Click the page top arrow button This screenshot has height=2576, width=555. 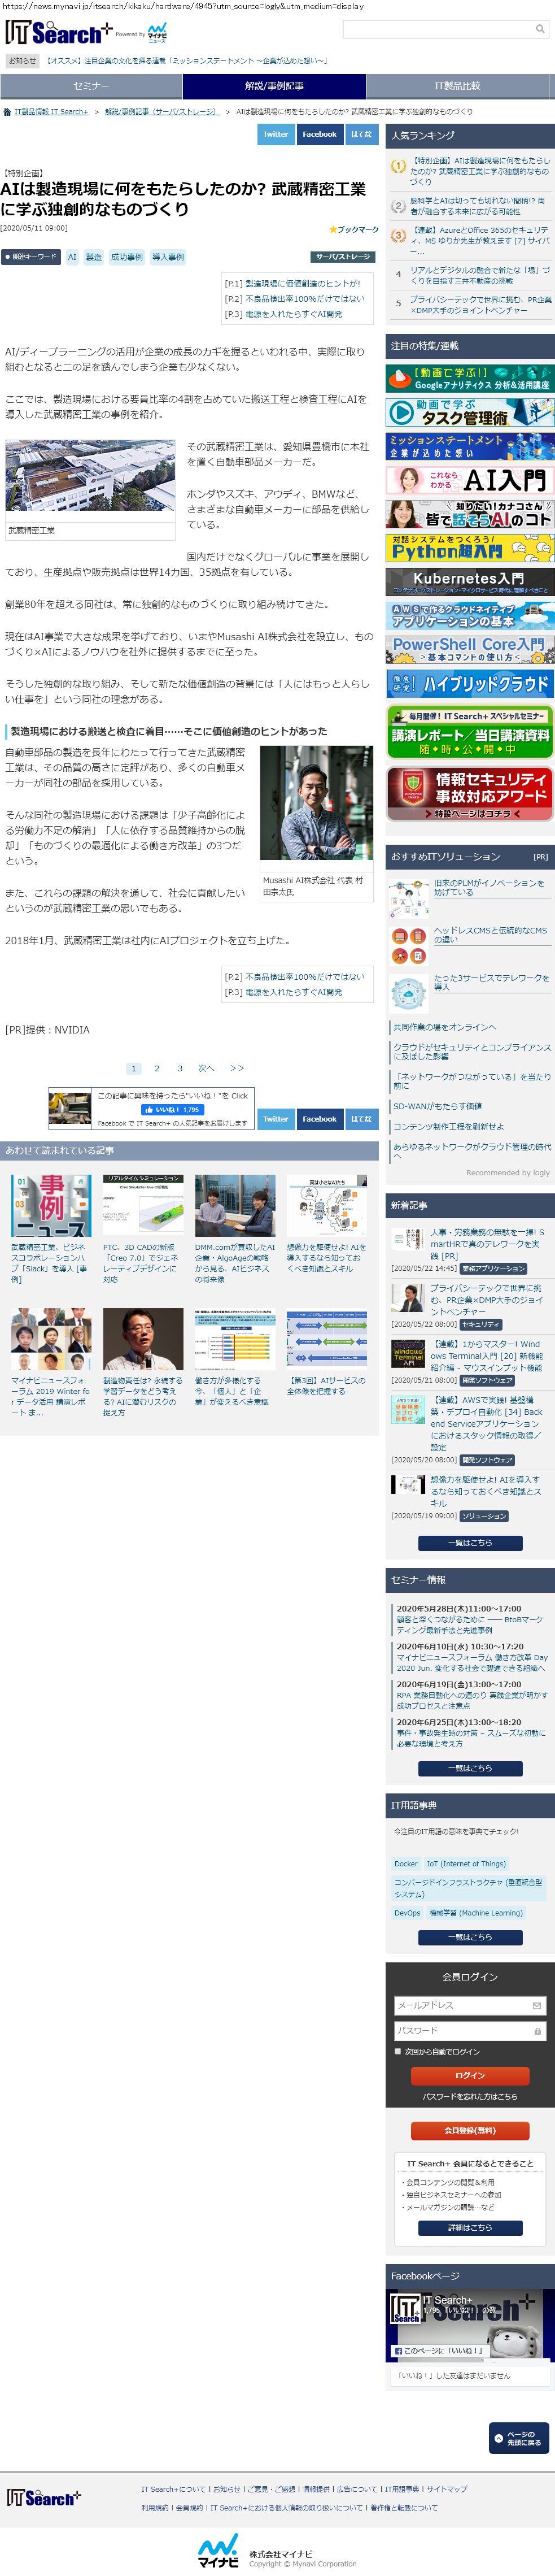click(x=518, y=2438)
